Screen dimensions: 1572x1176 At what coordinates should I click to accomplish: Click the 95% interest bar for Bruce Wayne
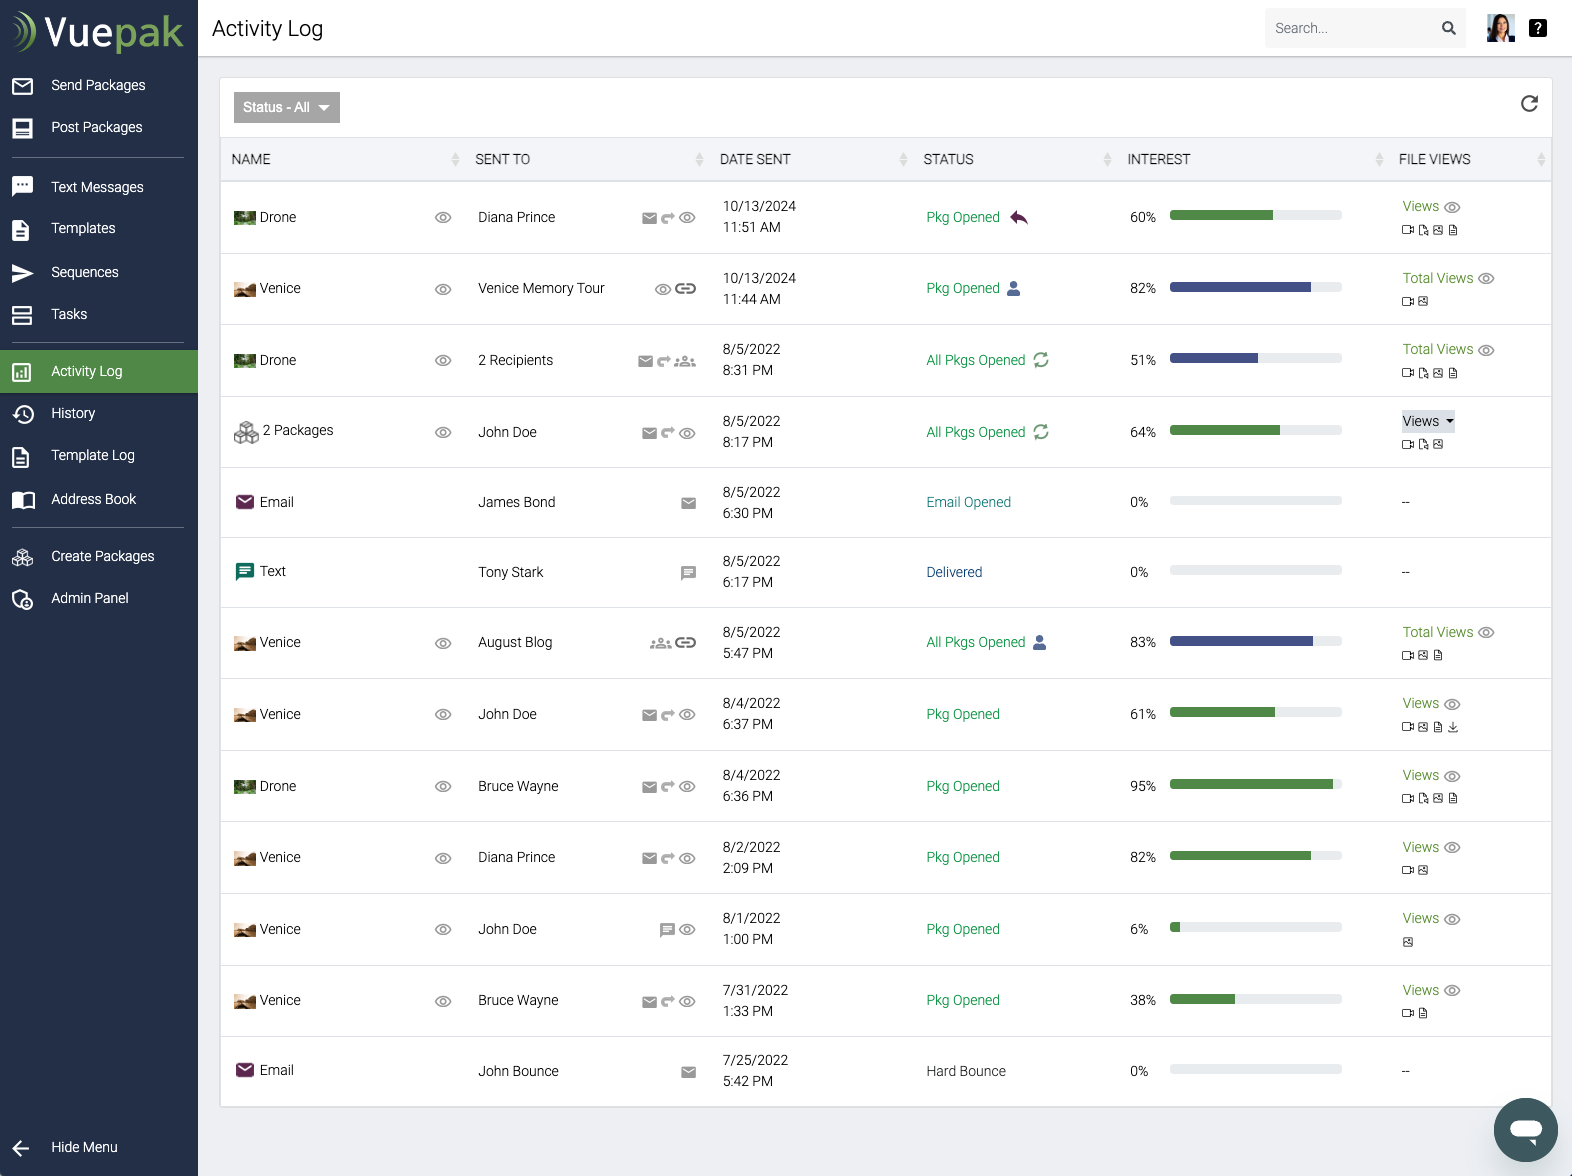(1254, 785)
